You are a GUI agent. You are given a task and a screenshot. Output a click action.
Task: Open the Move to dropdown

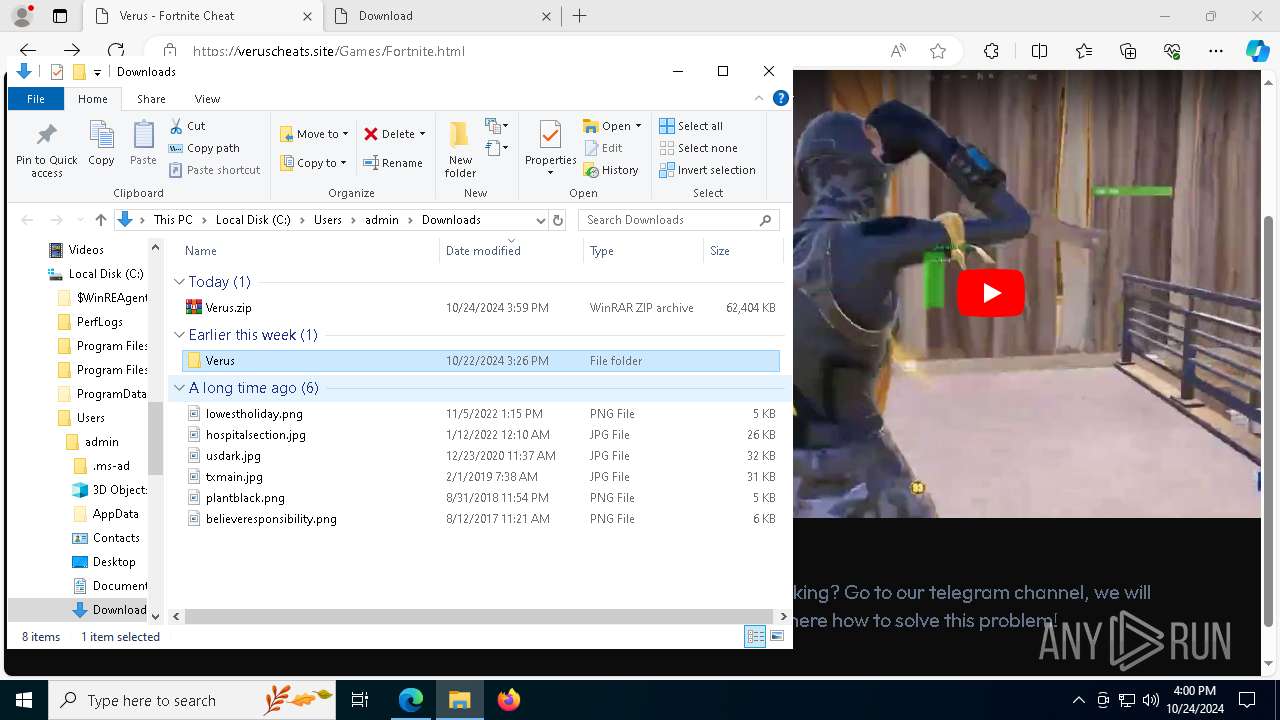click(314, 134)
